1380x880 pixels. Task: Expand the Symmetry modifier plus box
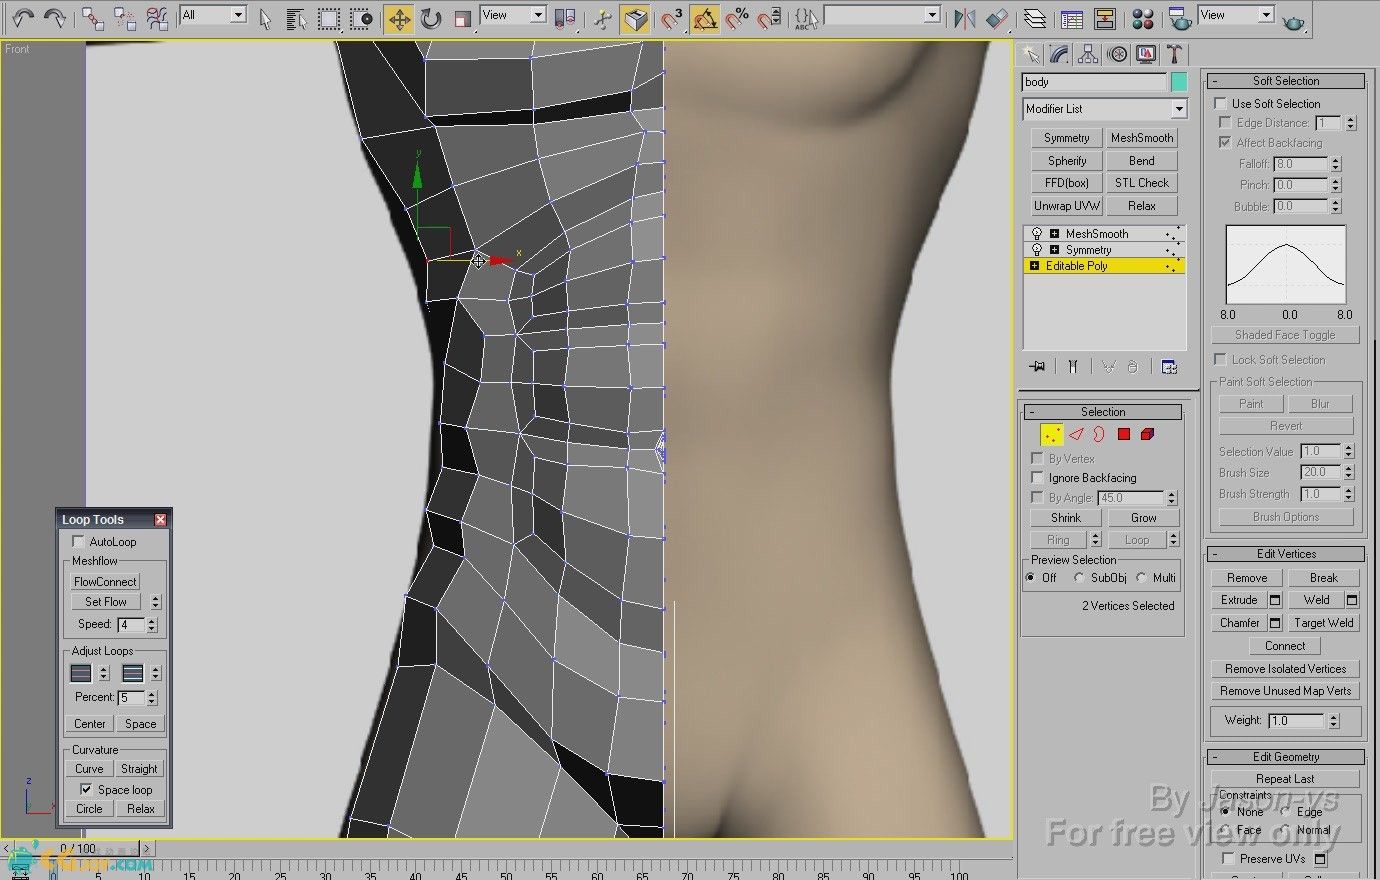[1054, 250]
